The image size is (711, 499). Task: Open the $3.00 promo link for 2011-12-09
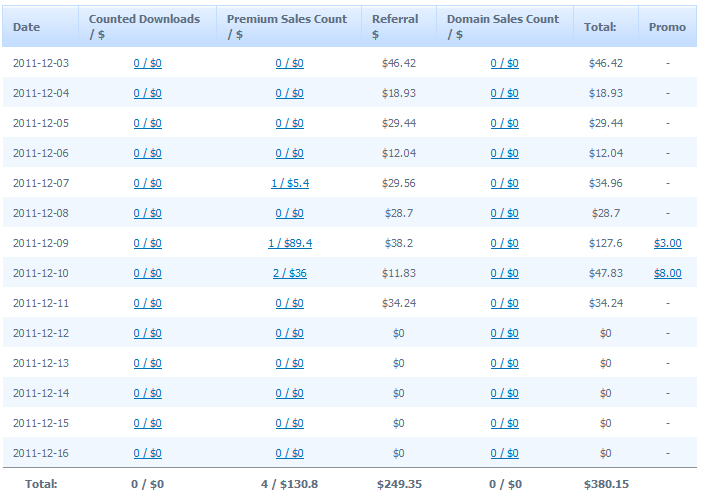coord(667,243)
